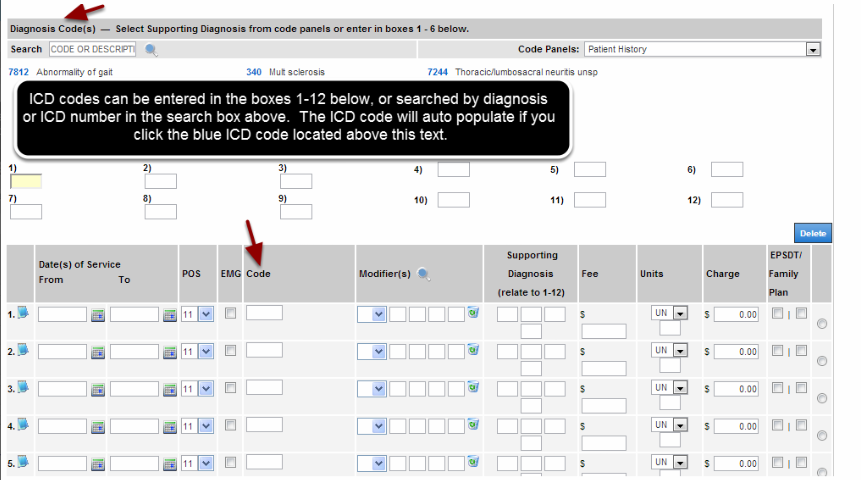Click the Modifier(s) header search icon
861x480 pixels.
tap(424, 274)
